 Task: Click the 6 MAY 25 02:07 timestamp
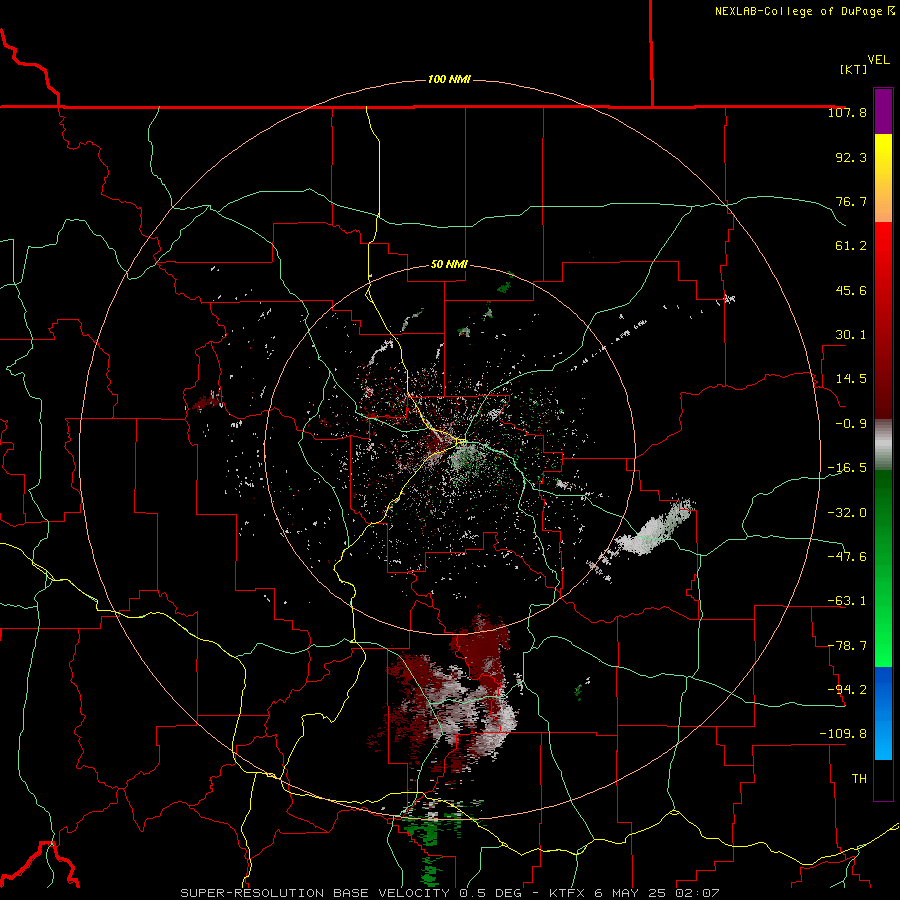tap(655, 893)
